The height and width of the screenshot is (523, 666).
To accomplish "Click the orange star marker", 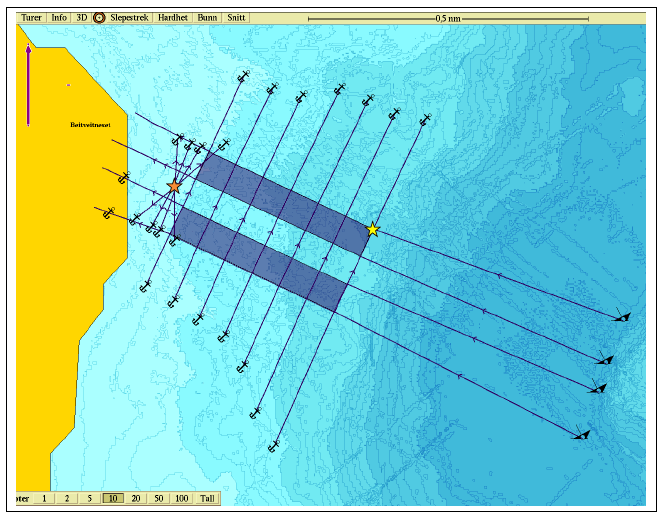I will [174, 187].
